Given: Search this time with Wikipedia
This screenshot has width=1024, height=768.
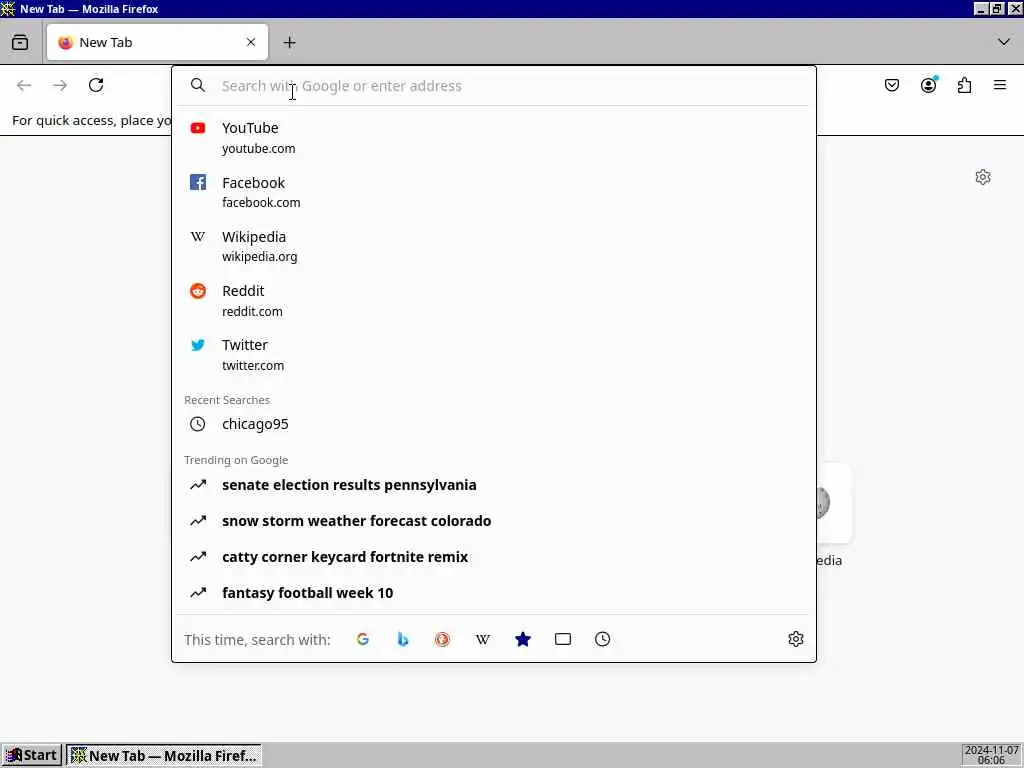Looking at the screenshot, I should point(483,639).
